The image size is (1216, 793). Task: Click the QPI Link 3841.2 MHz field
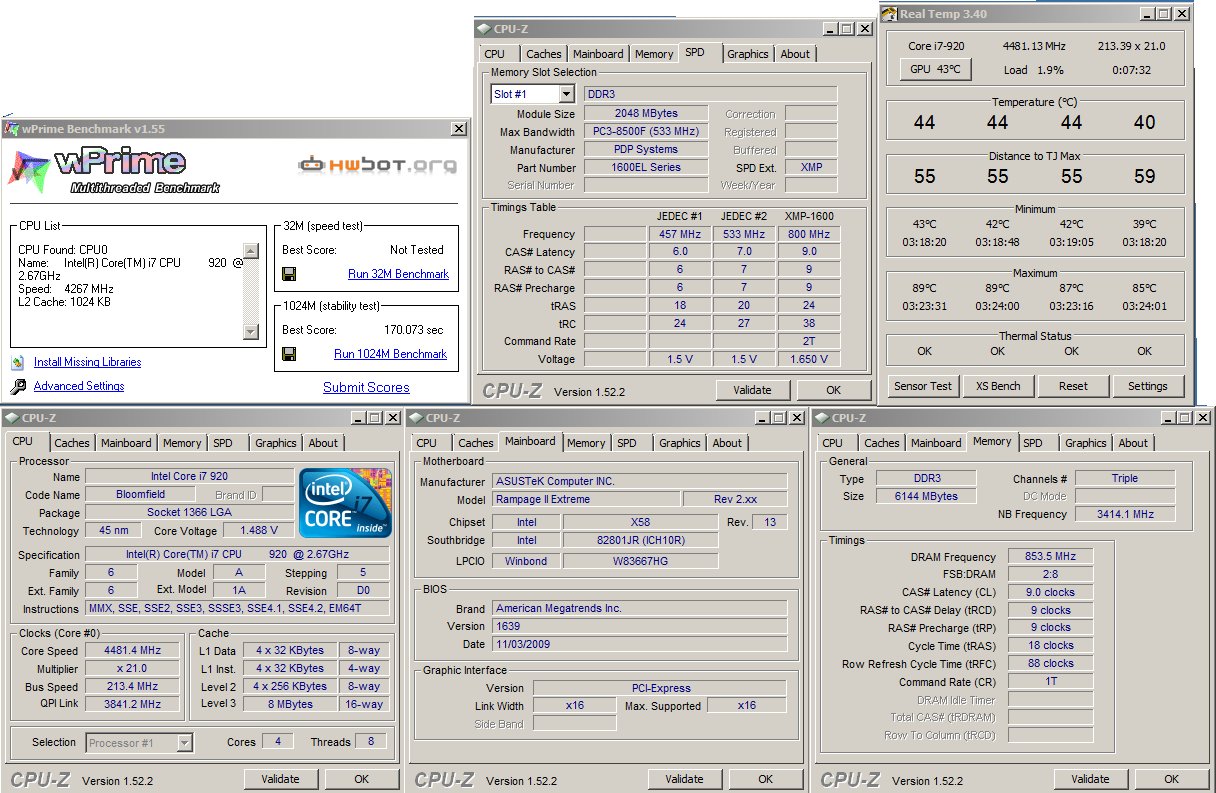133,705
